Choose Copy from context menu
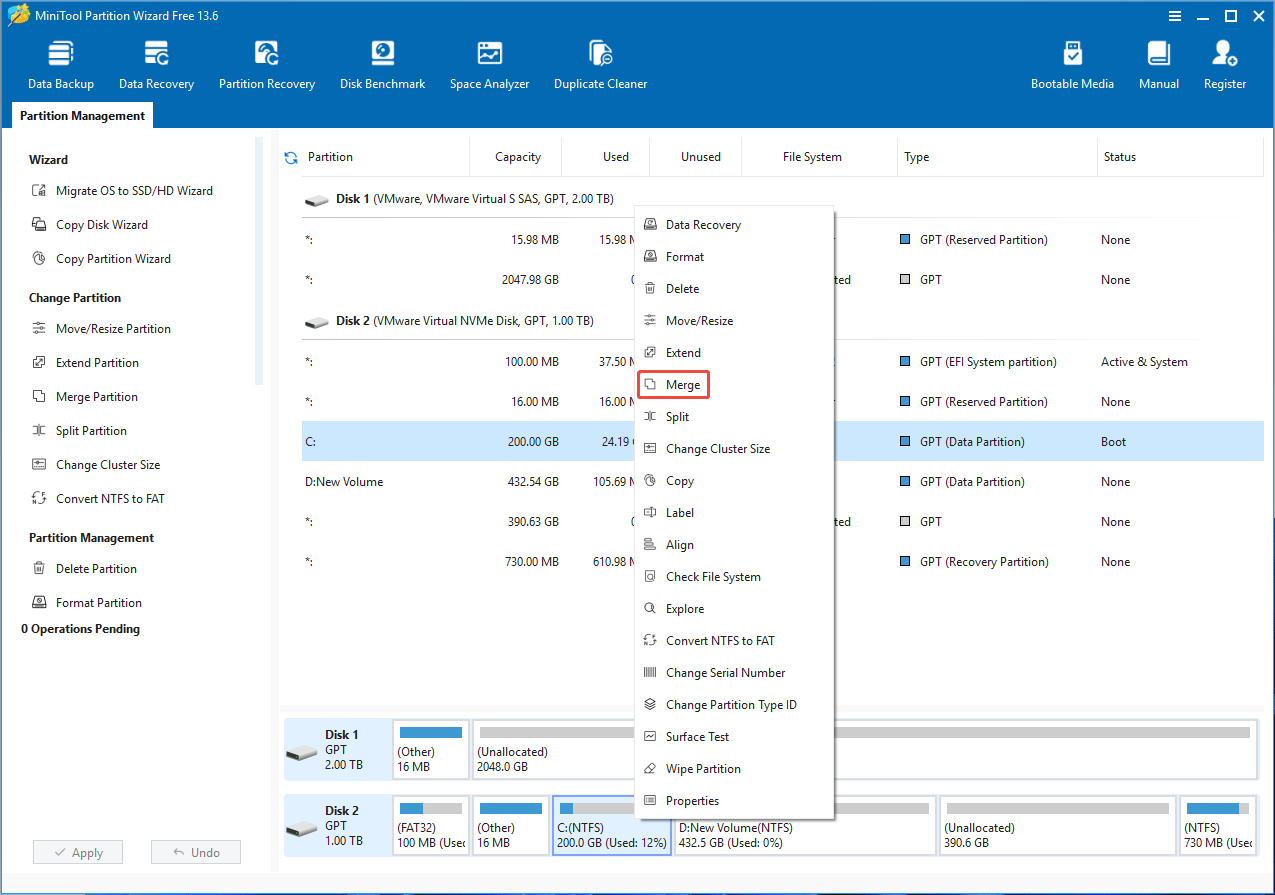 [x=734, y=481]
